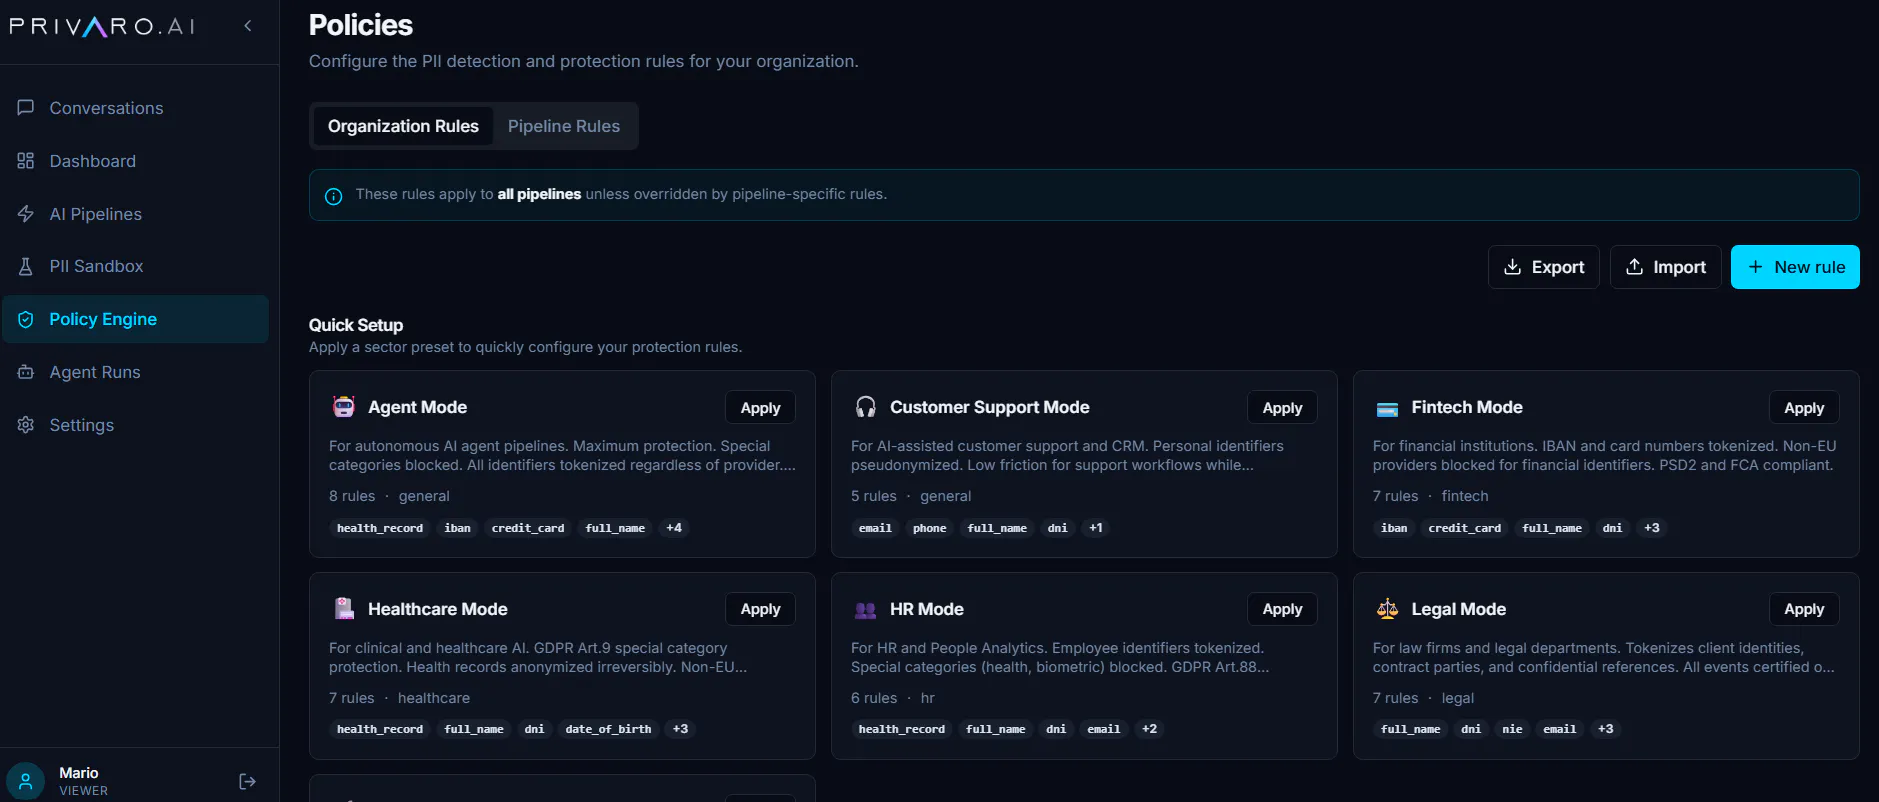Screen dimensions: 1879x802
Task: Click the plus icon on New rule
Action: (x=1755, y=267)
